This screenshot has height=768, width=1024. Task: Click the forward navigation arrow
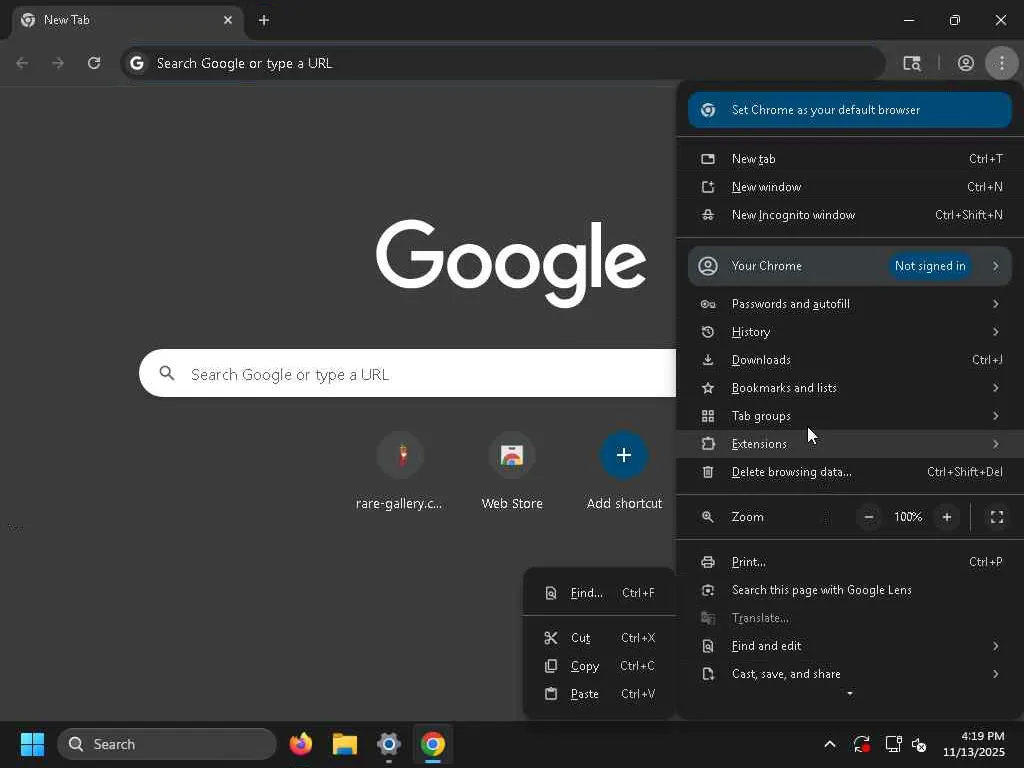(x=58, y=63)
